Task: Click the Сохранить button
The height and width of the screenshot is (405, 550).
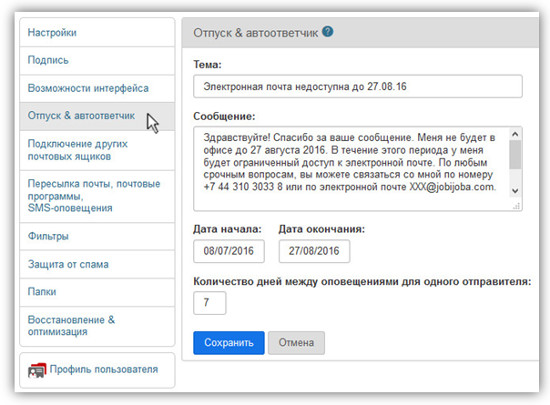Action: pos(229,343)
